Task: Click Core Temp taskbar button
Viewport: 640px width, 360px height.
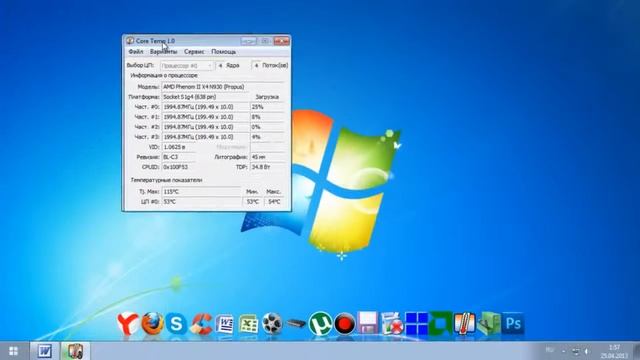Action: tap(75, 351)
